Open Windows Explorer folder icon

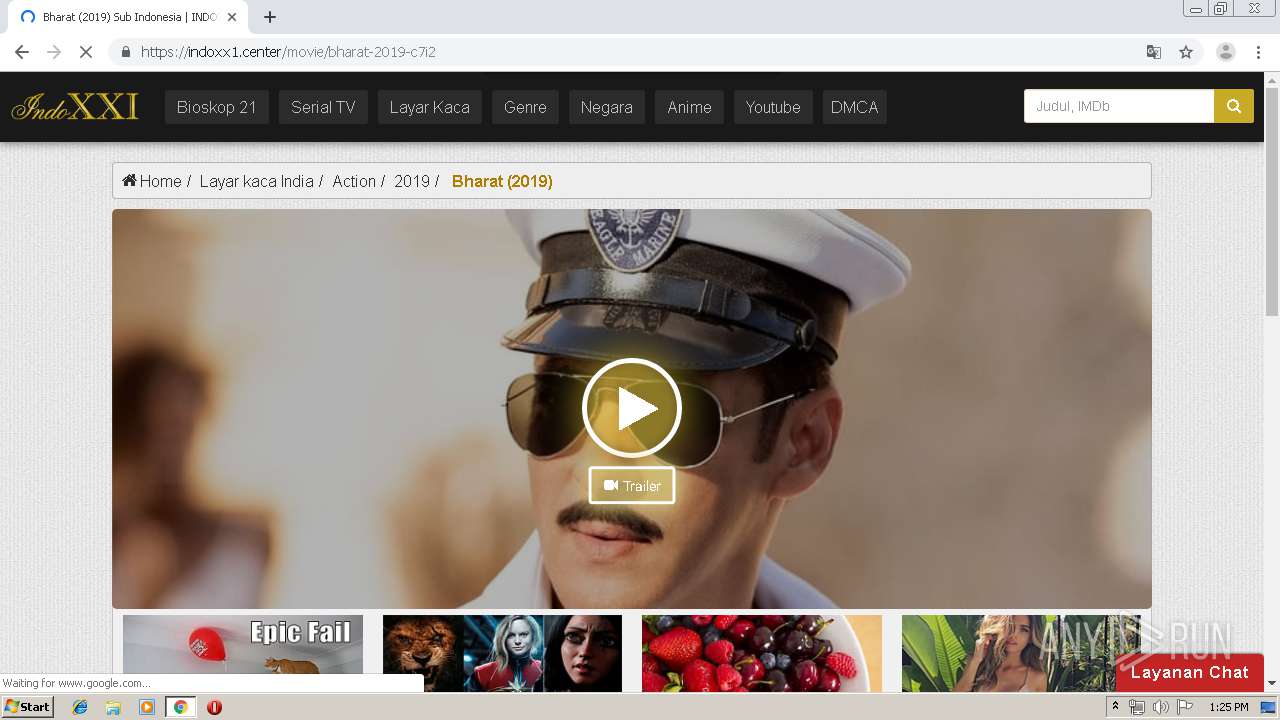point(113,707)
